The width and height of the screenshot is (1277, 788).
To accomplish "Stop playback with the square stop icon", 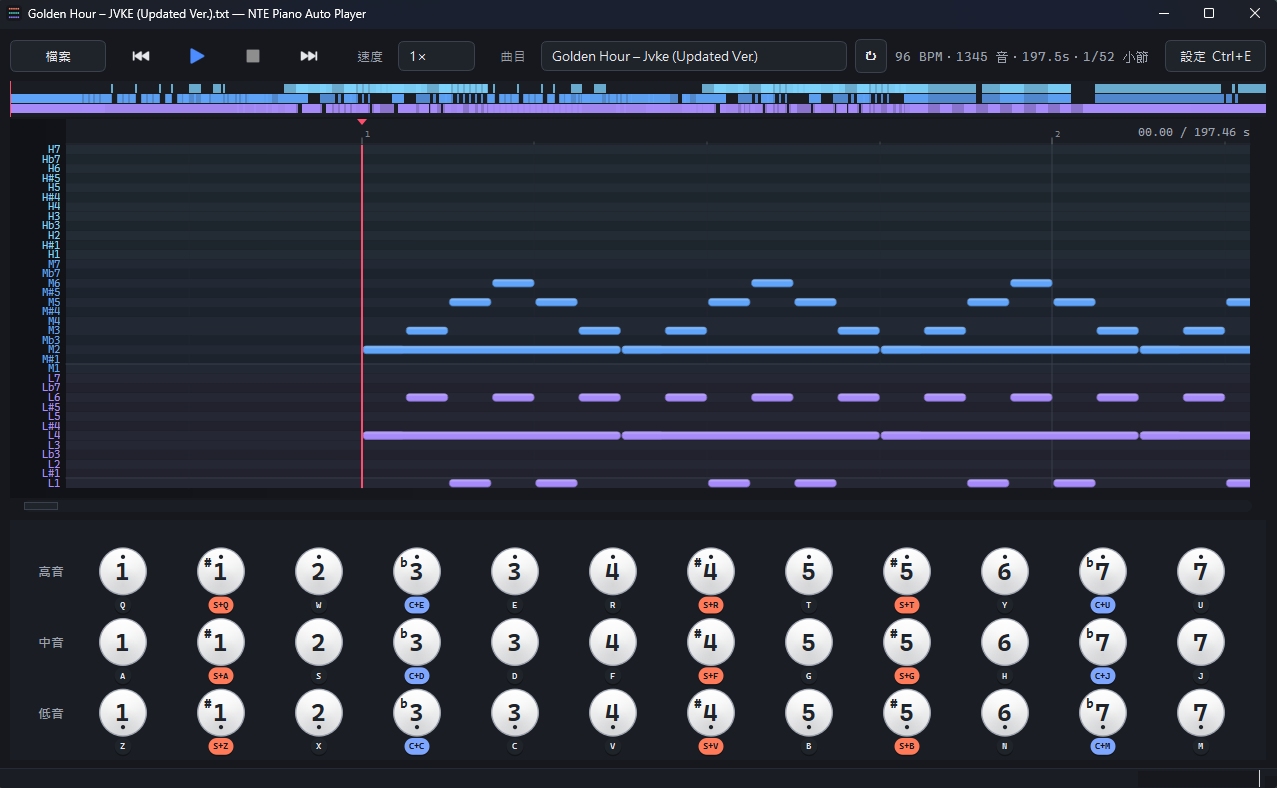I will click(x=253, y=56).
